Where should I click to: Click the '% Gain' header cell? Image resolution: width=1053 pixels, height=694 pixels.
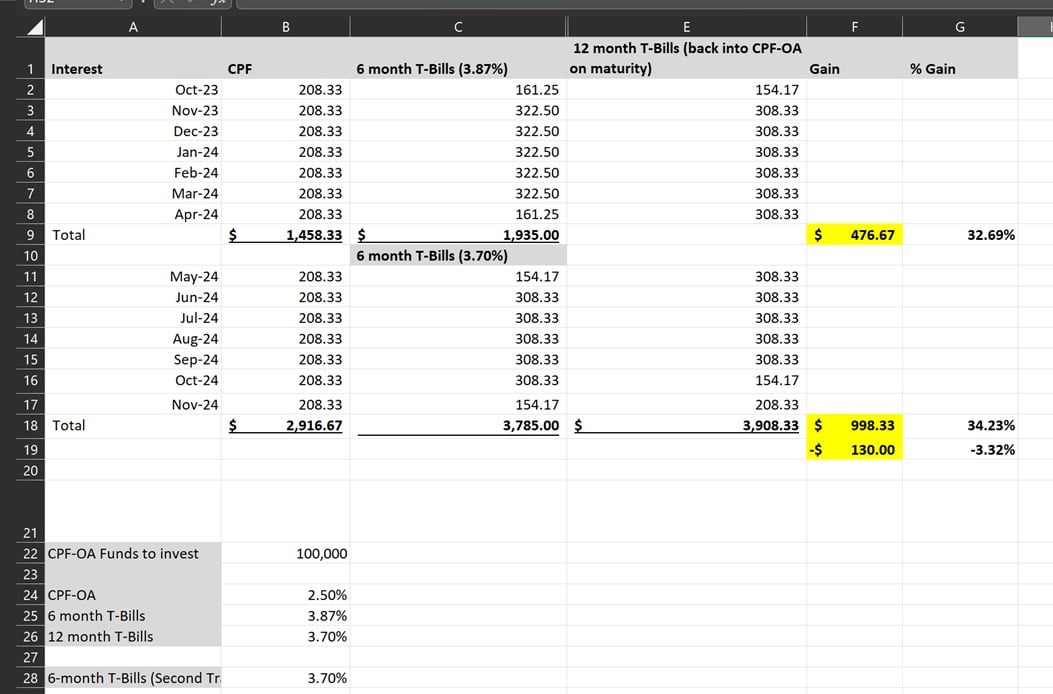(x=960, y=58)
